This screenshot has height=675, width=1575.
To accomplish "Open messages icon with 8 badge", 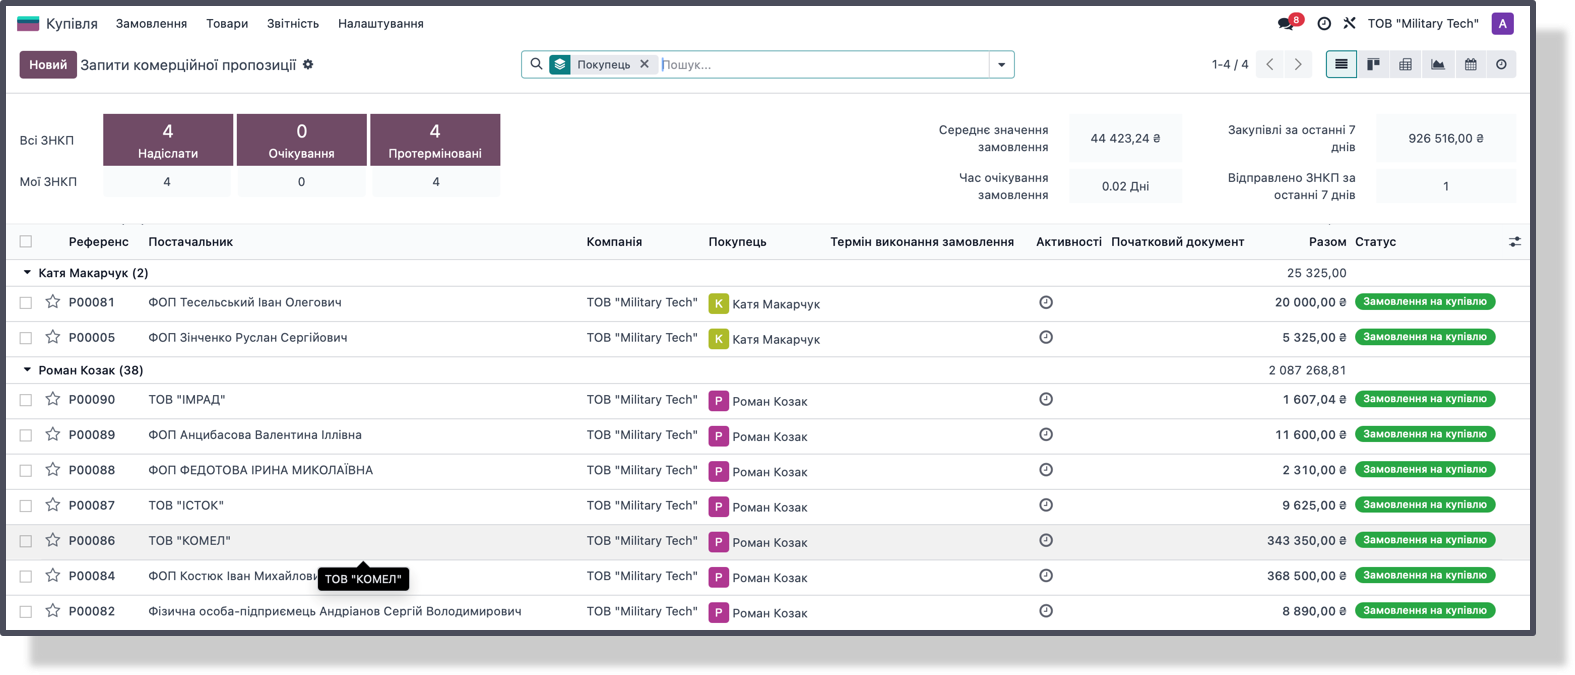I will (x=1286, y=23).
